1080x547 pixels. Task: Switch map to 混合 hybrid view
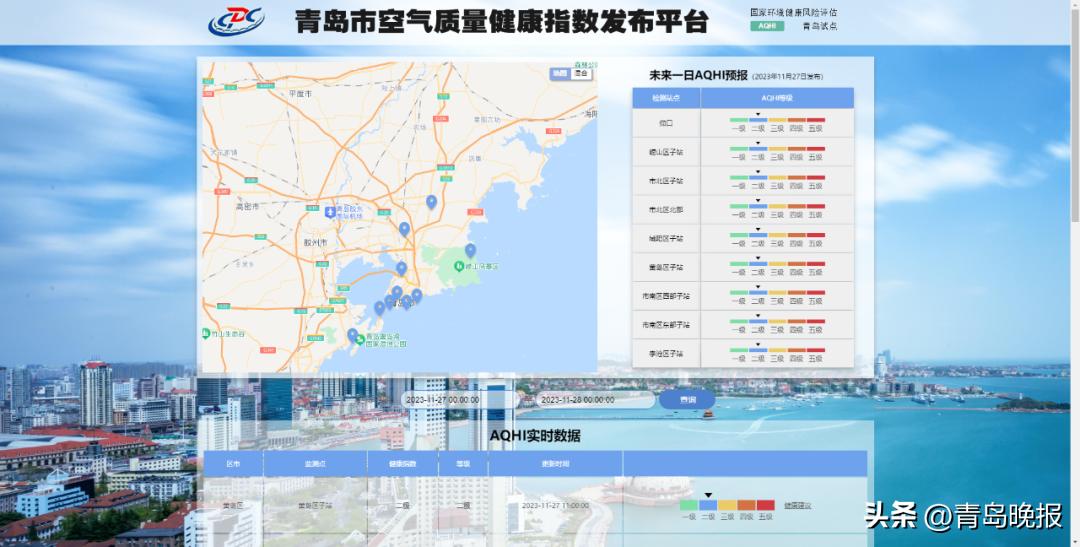coord(581,73)
